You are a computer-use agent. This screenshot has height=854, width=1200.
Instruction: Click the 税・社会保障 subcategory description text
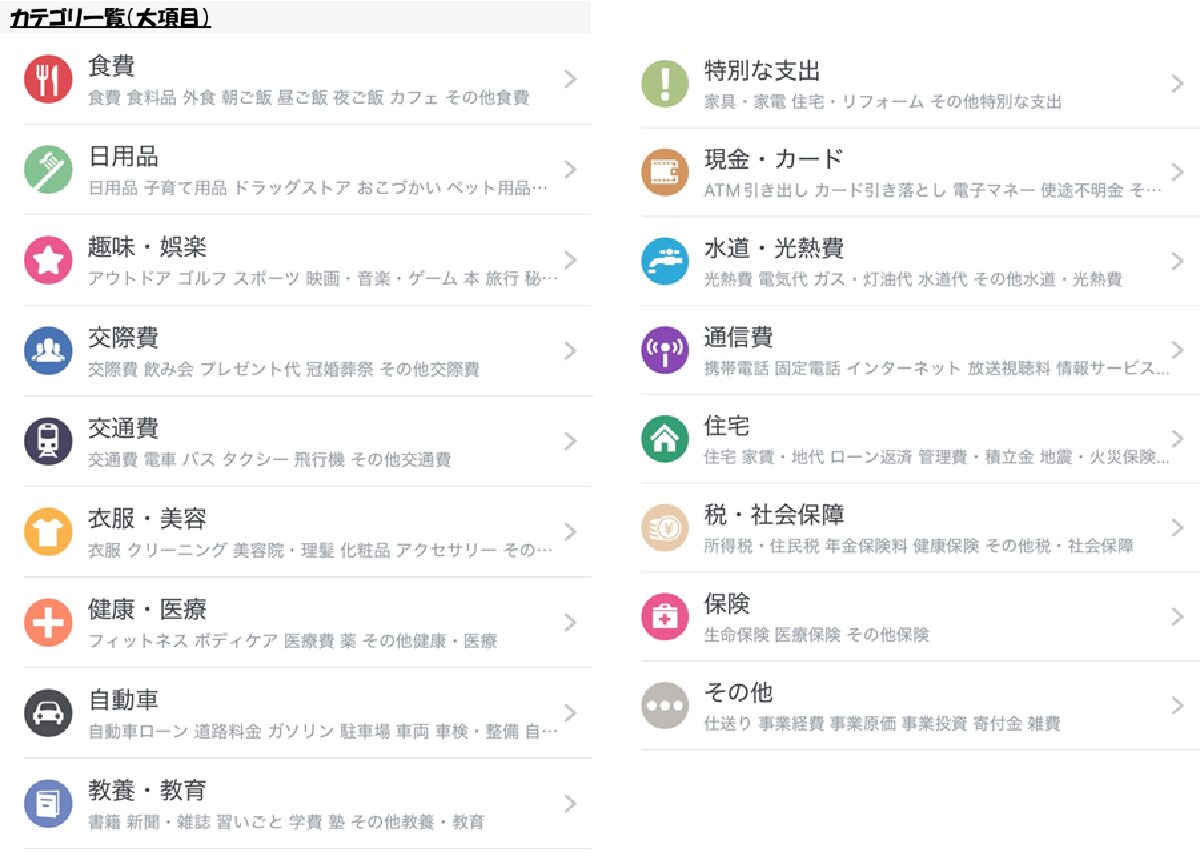tap(918, 546)
